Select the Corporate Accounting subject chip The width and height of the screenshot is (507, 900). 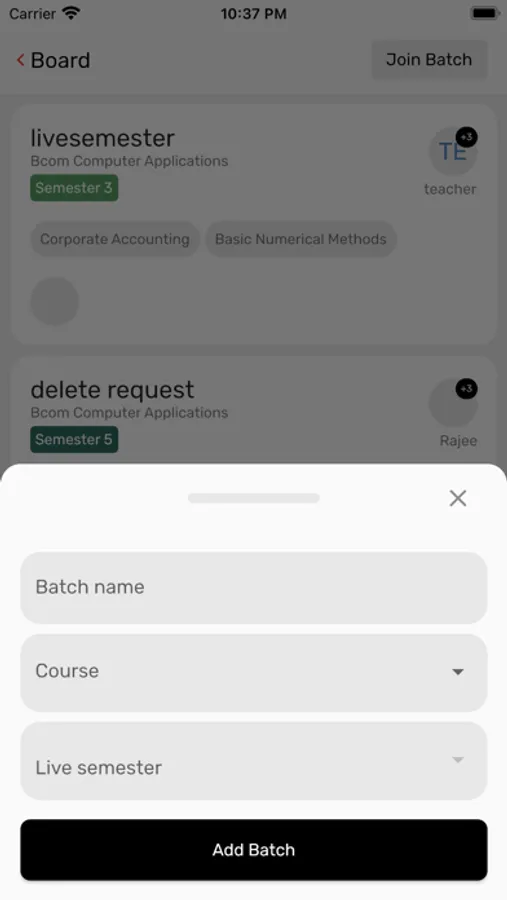[x=115, y=239]
